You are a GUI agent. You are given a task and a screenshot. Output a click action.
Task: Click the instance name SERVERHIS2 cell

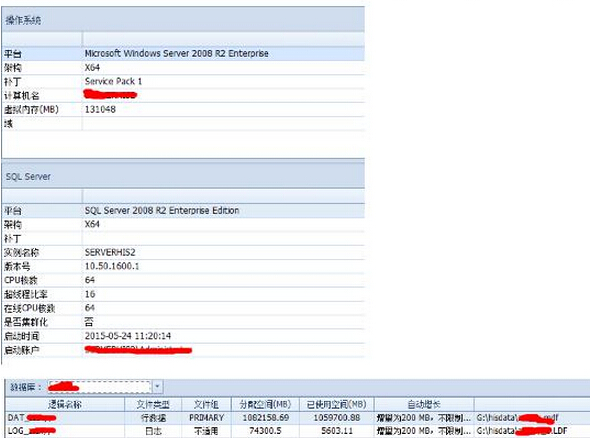(x=224, y=252)
